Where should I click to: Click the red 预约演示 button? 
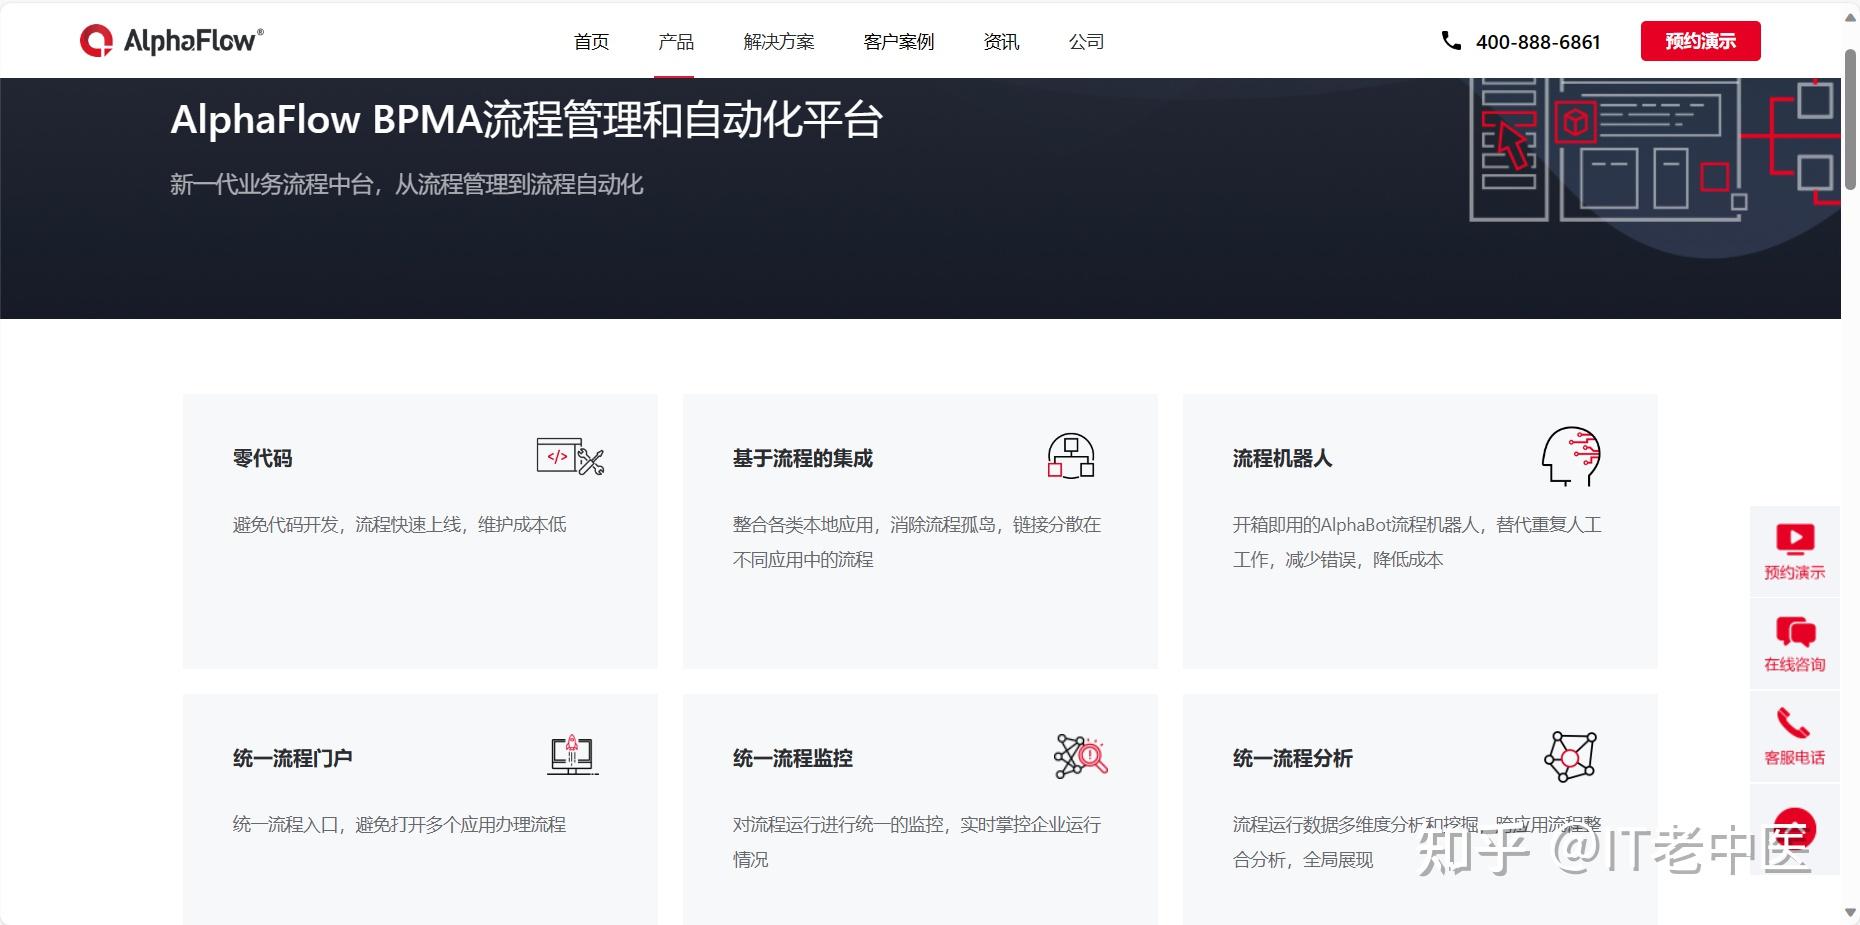coord(1699,40)
